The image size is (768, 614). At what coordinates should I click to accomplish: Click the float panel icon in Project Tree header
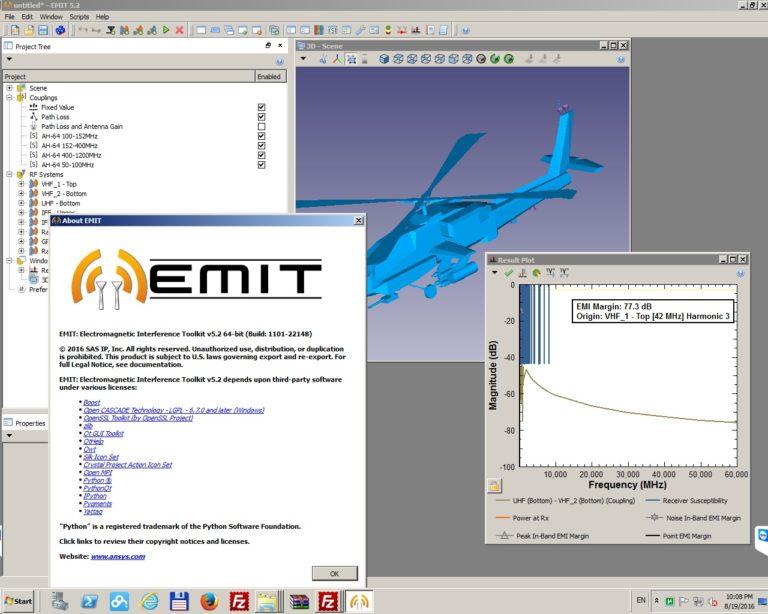268,45
